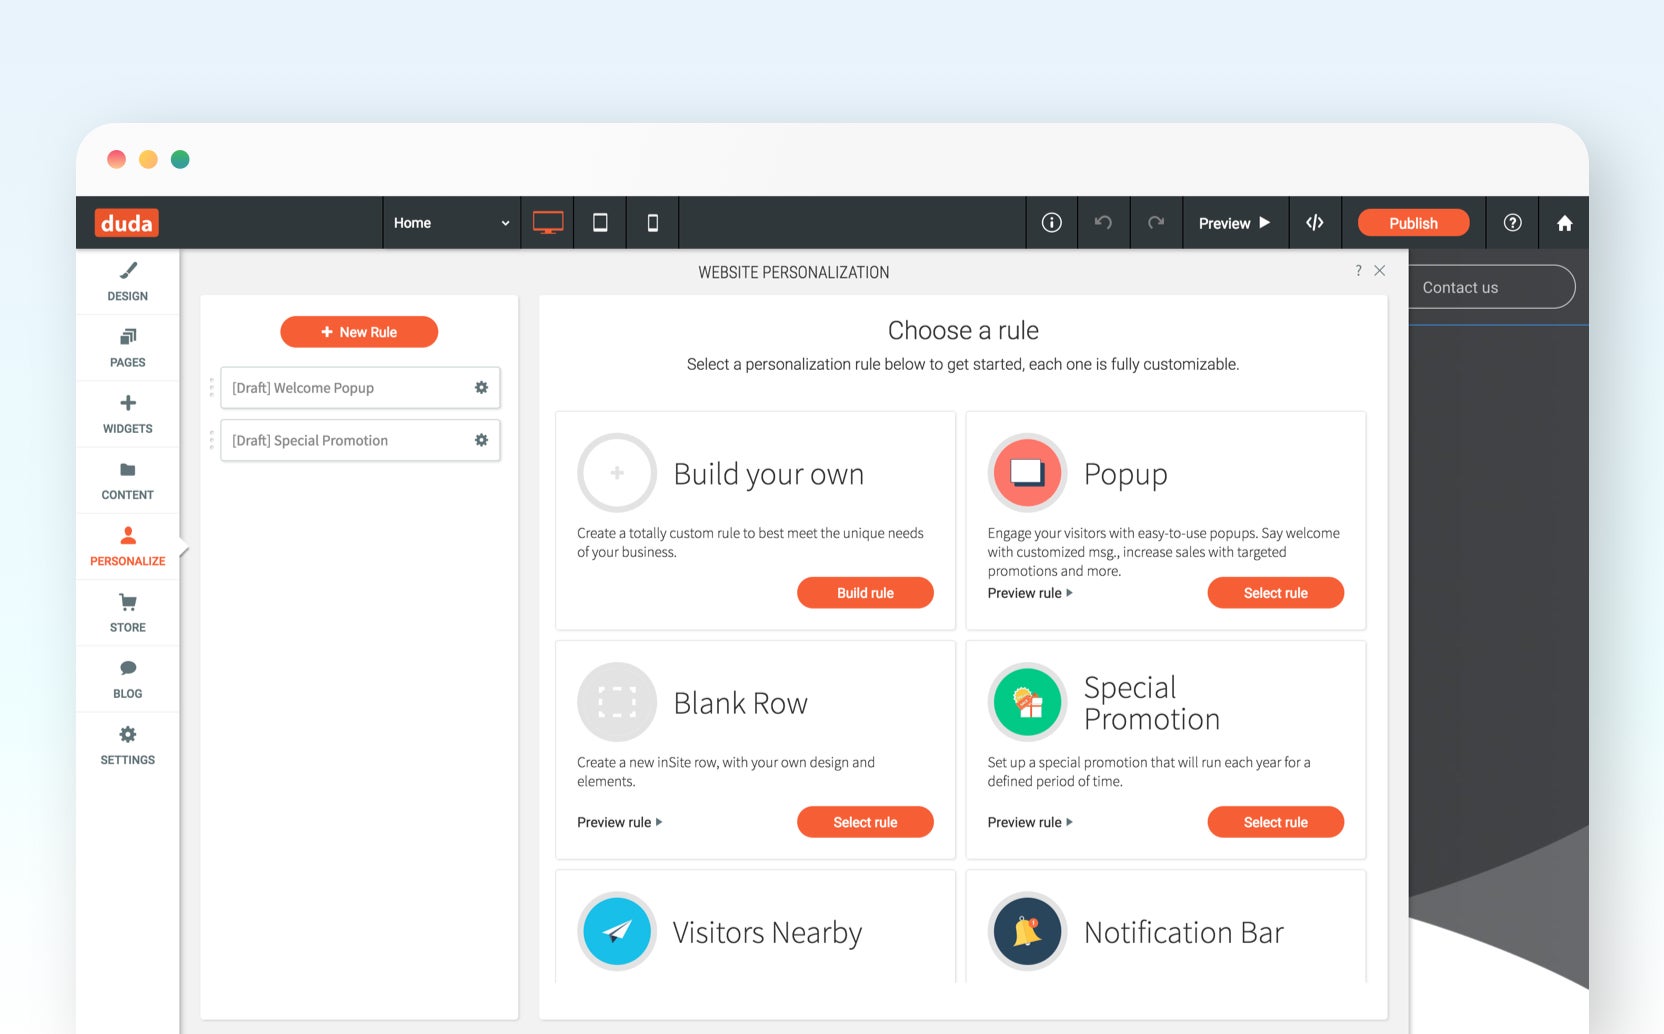Click the Website Personalization title
The width and height of the screenshot is (1664, 1034).
794,272
